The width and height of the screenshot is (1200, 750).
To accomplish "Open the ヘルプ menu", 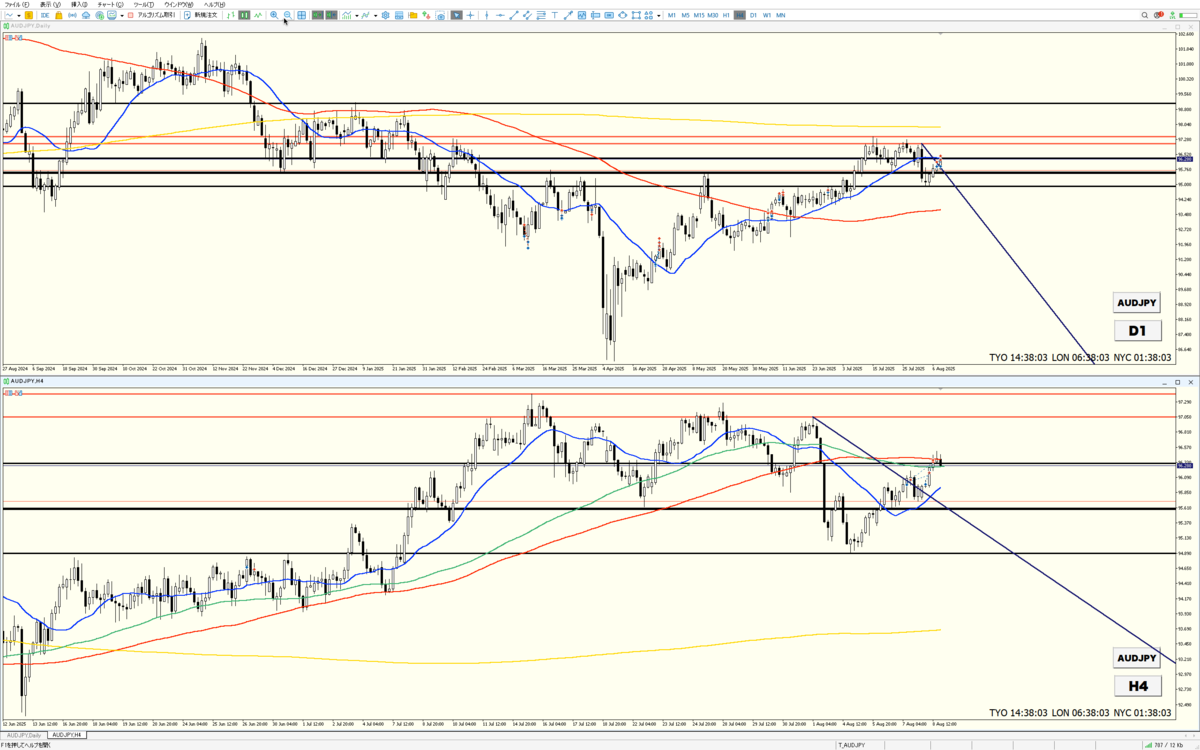I will tap(214, 5).
